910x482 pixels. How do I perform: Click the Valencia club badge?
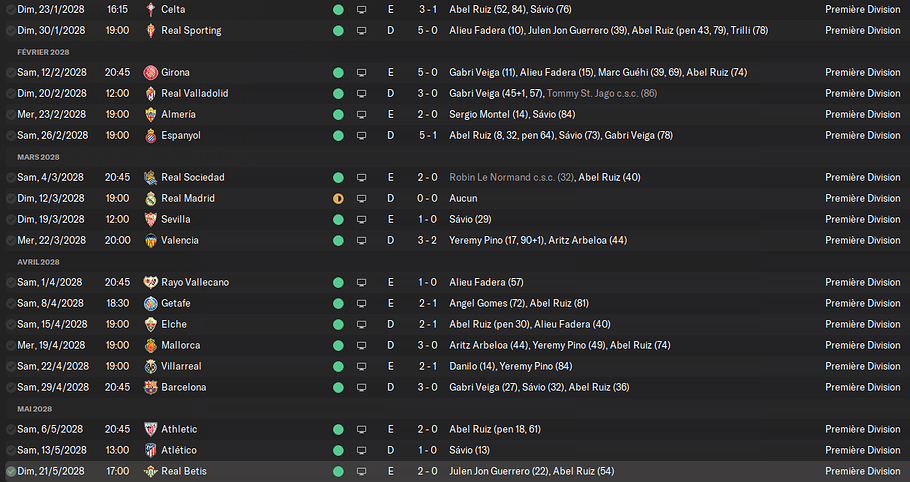tap(150, 240)
